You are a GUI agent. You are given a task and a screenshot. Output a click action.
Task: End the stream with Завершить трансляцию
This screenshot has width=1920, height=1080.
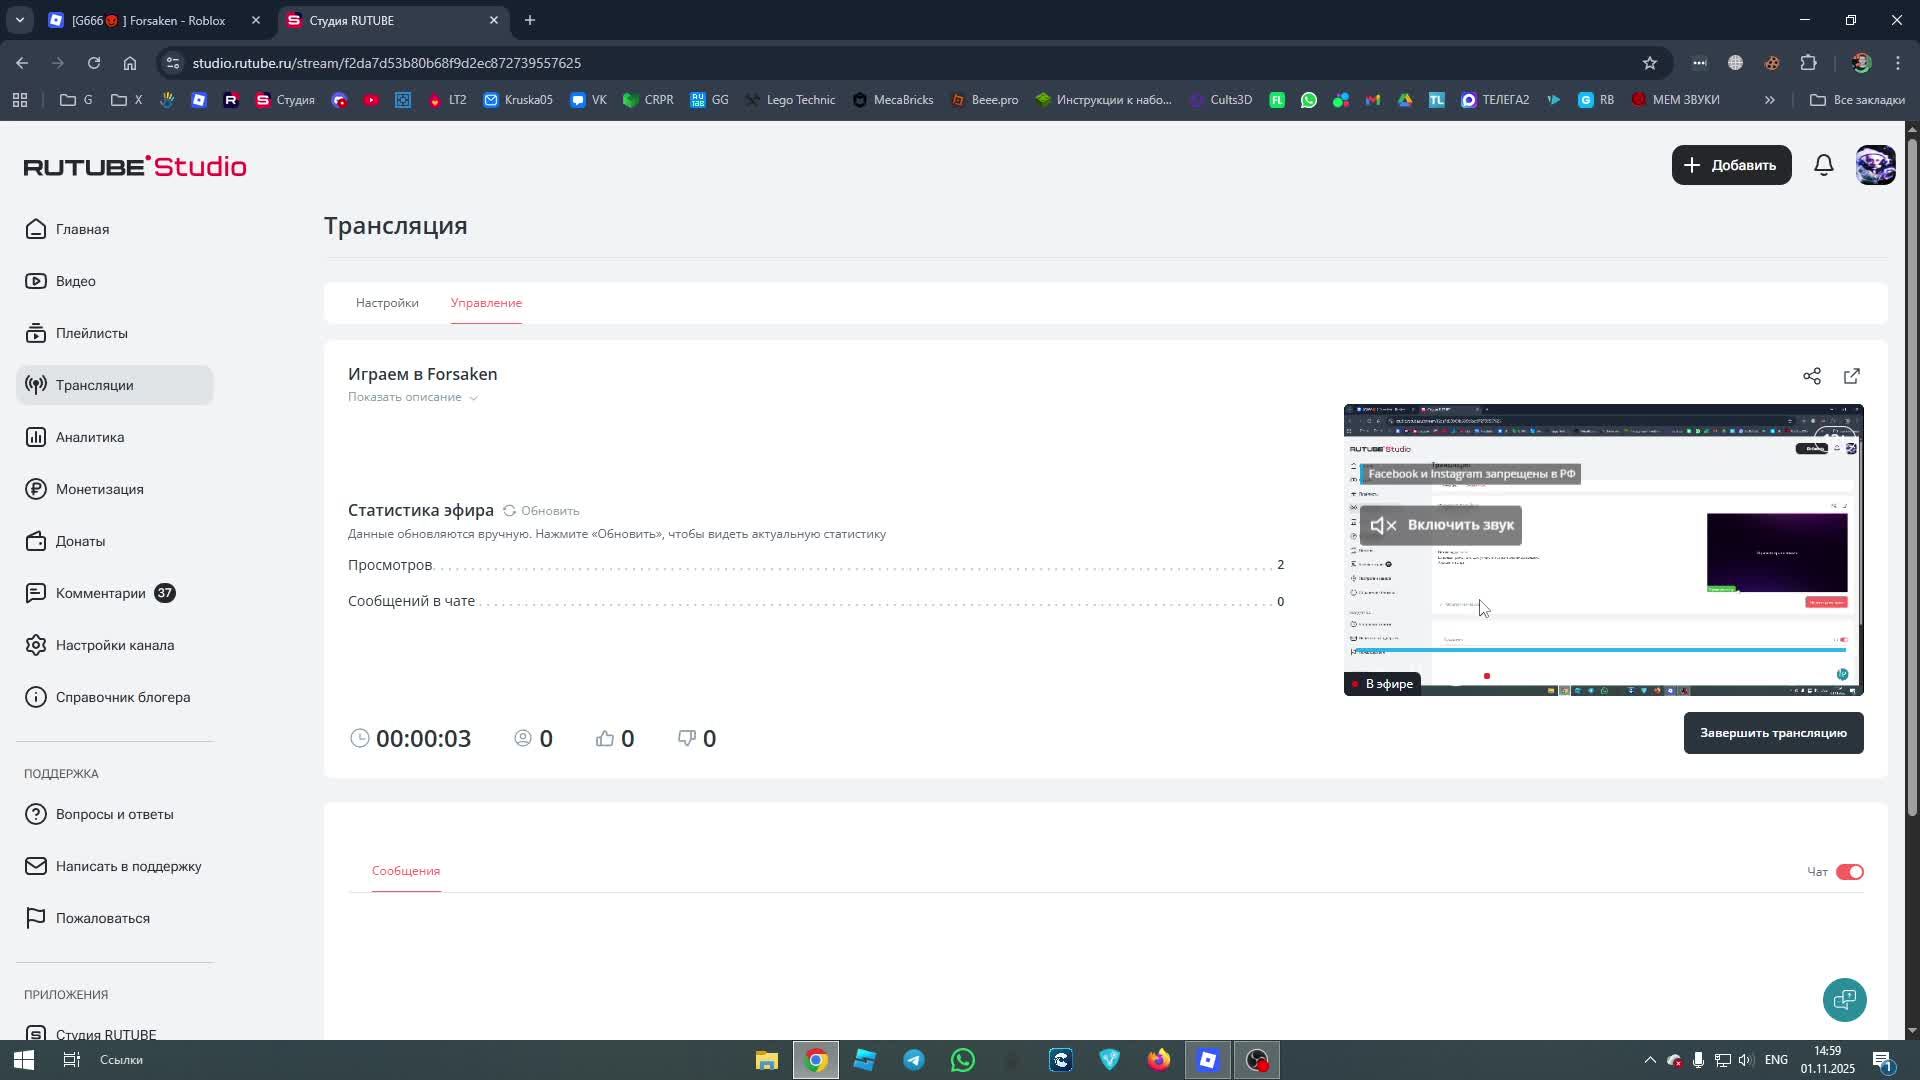tap(1773, 733)
